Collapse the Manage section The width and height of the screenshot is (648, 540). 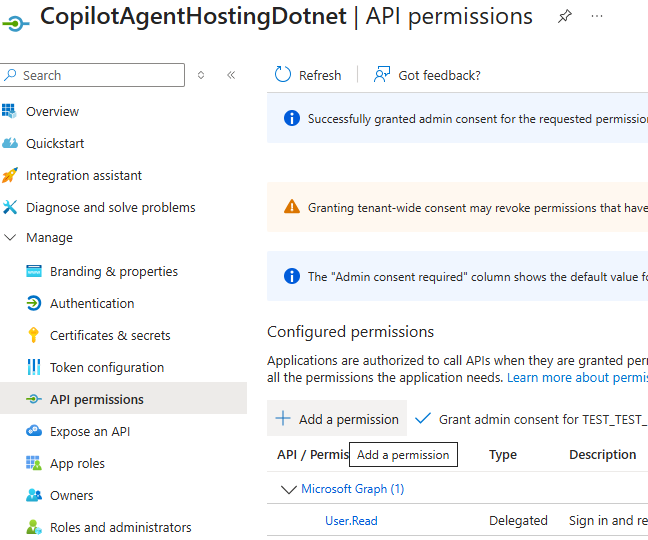10,238
